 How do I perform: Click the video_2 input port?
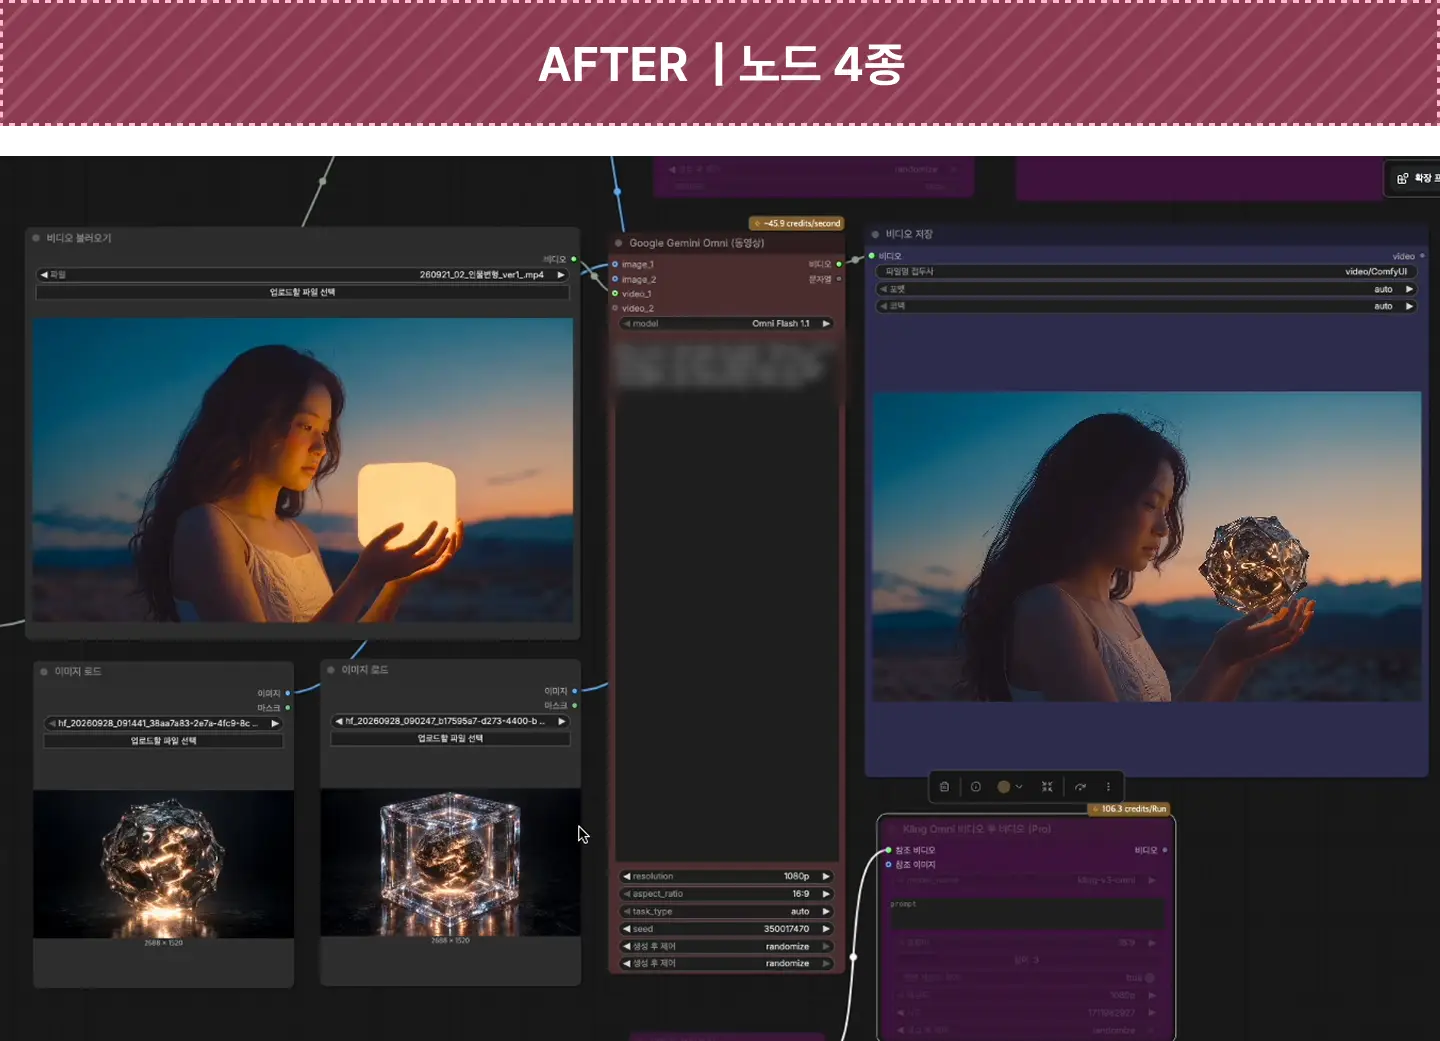pyautogui.click(x=615, y=308)
